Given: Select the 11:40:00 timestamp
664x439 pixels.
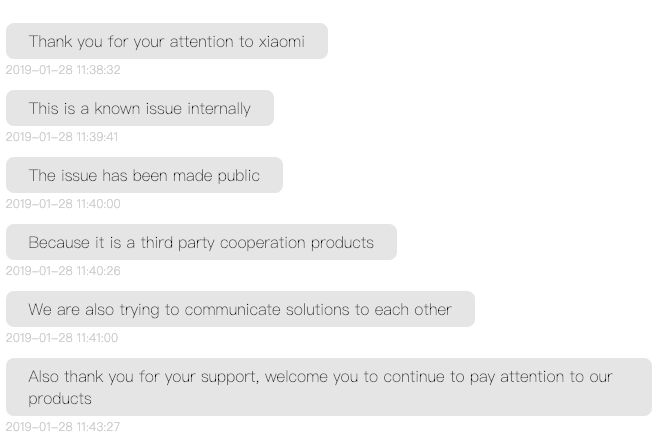Looking at the screenshot, I should 63,204.
